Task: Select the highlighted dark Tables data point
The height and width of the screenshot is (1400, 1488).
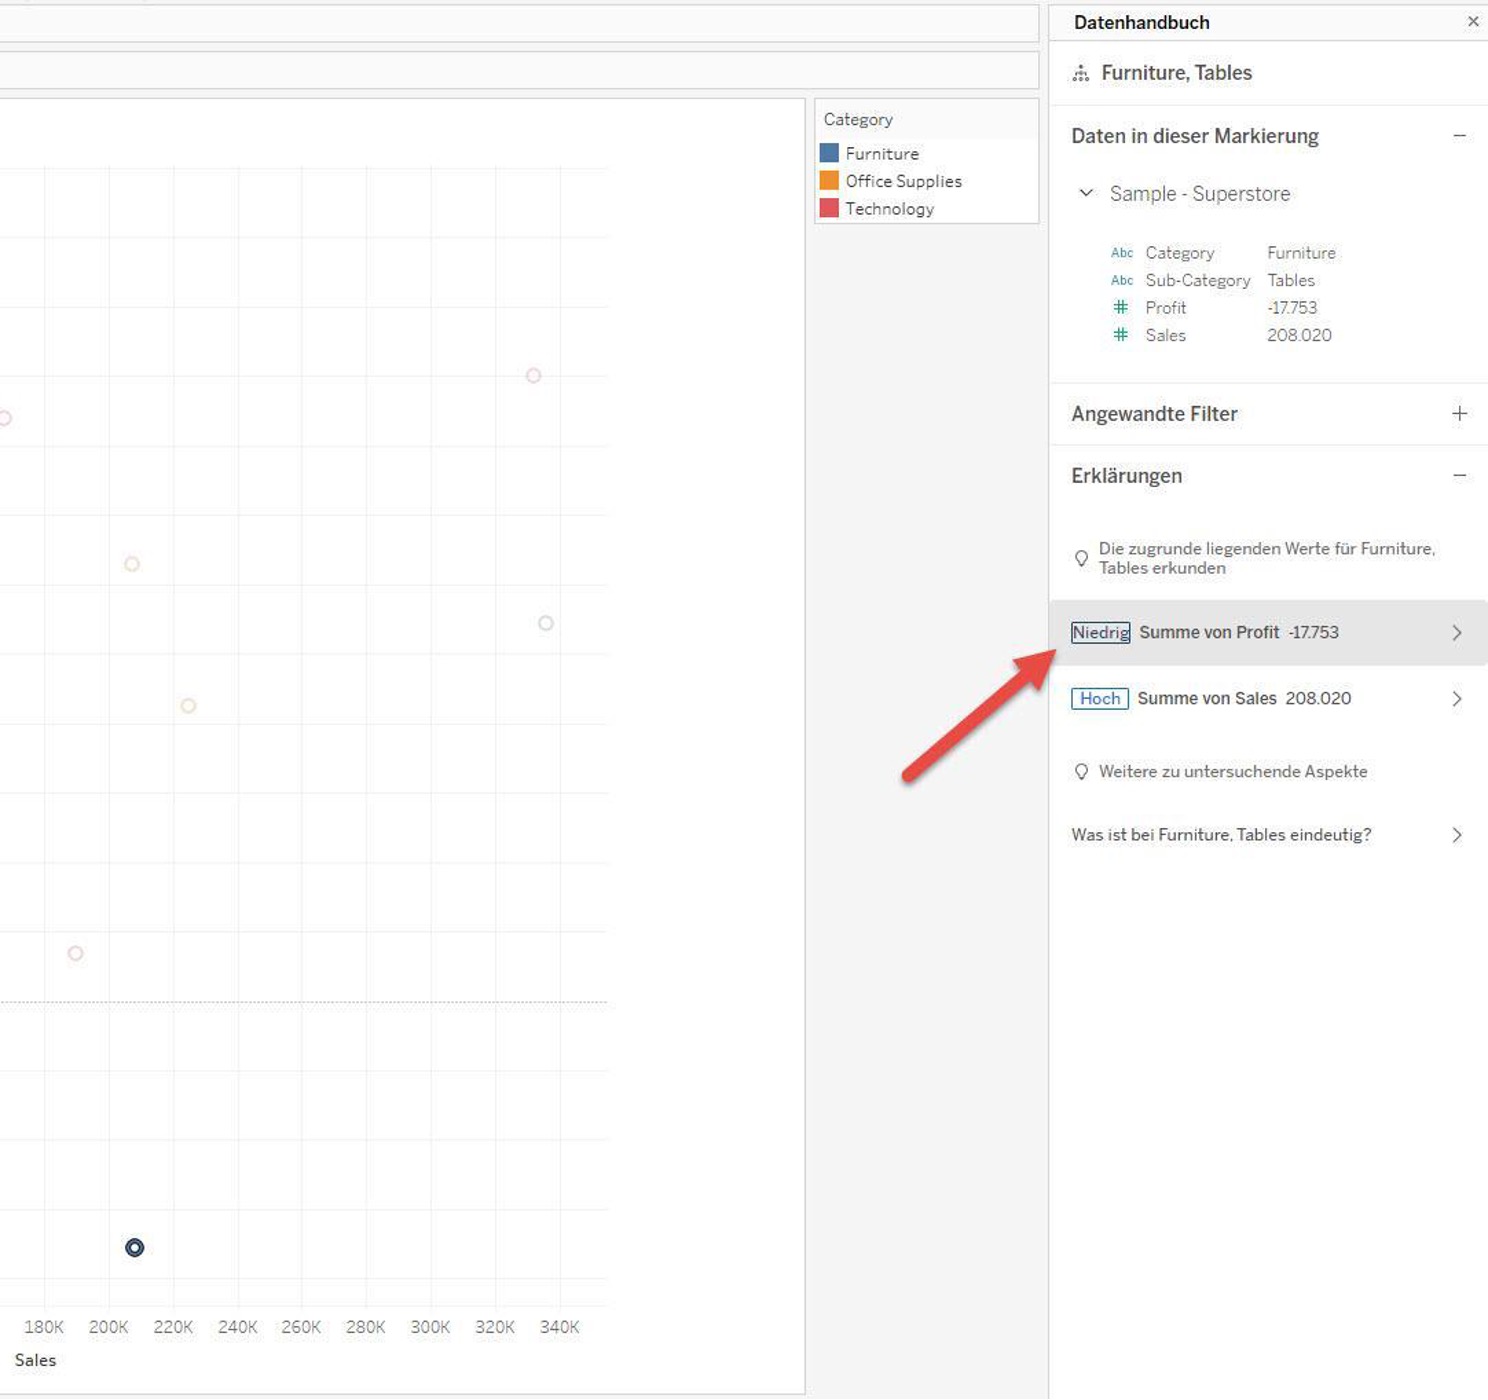Action: click(x=135, y=1247)
